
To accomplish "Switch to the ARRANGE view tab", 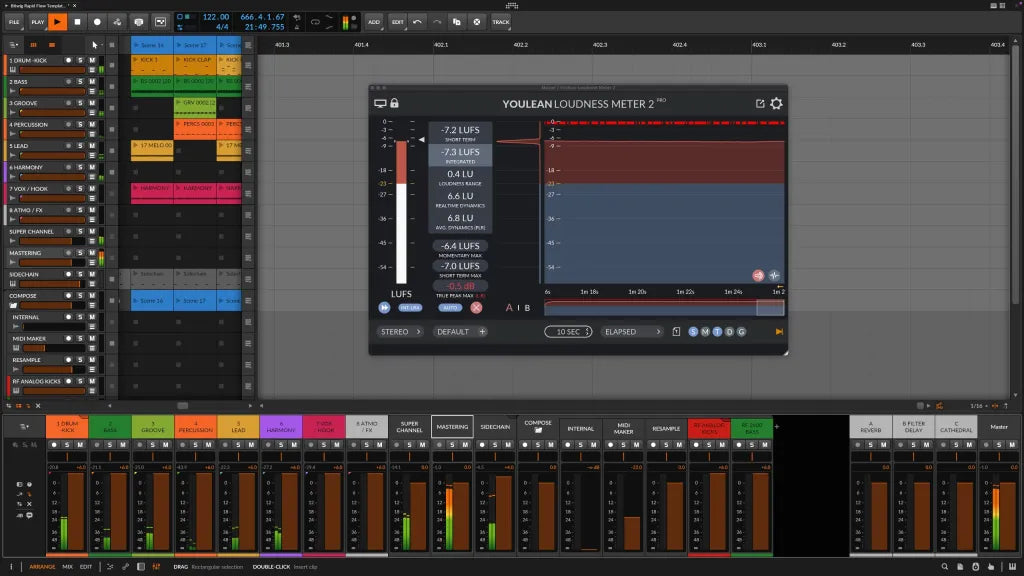I will (42, 567).
